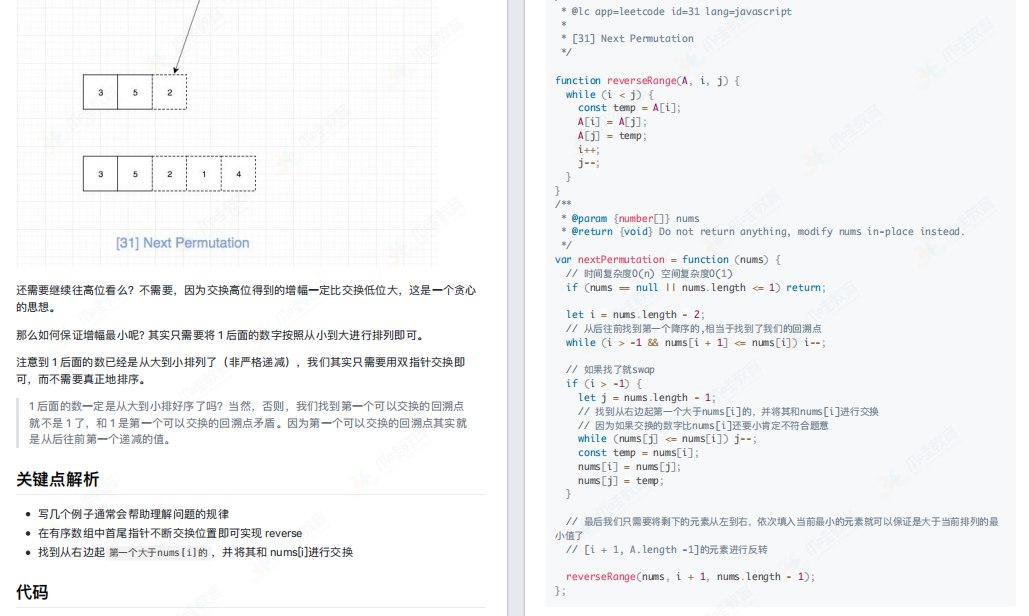
Task: Click the comment "从后往前找到第一个降序的"
Action: tap(694, 328)
